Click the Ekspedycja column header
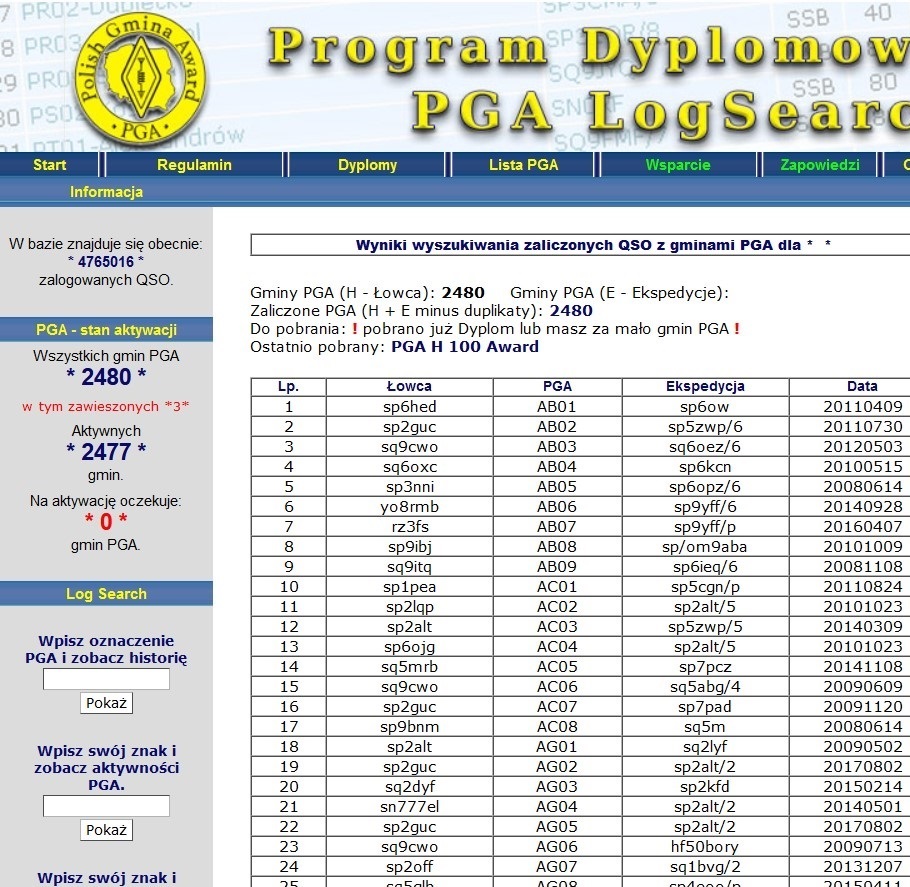Screen dimensions: 910x887 click(705, 386)
